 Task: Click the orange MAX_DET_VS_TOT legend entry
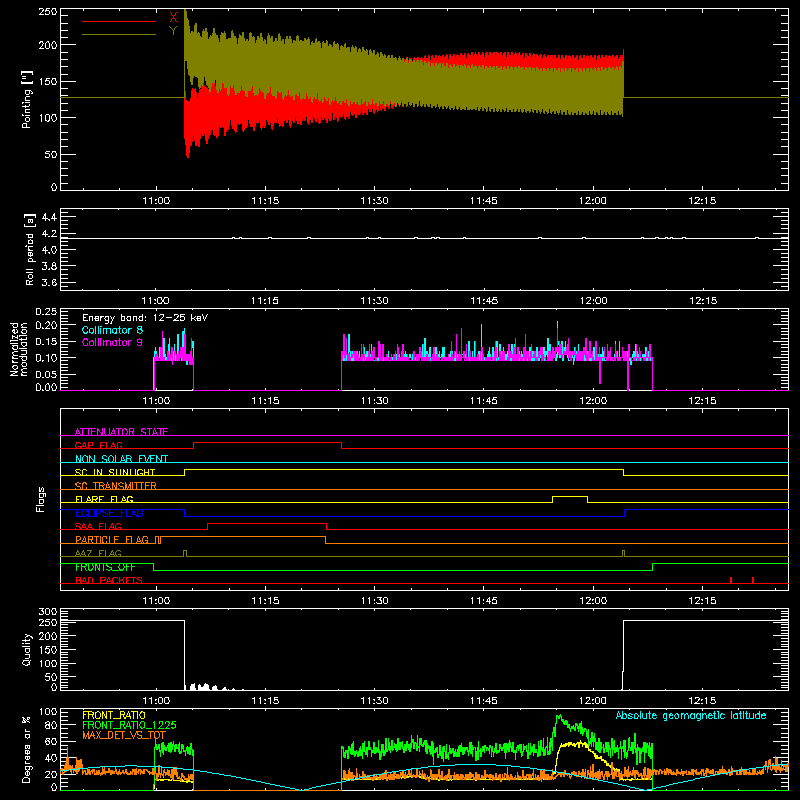[x=124, y=735]
